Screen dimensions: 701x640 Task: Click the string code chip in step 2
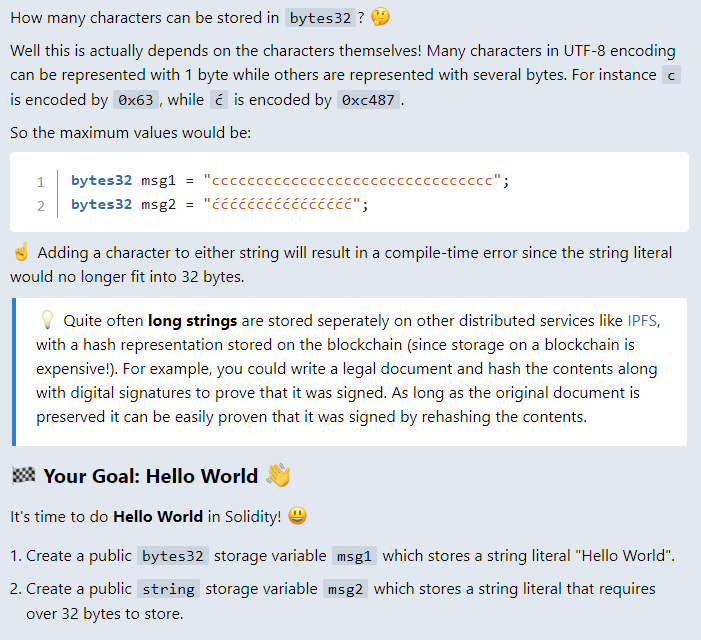tap(168, 589)
